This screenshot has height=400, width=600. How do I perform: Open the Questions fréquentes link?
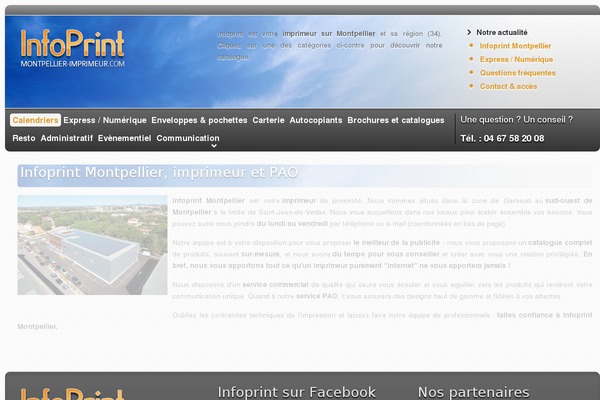click(518, 73)
